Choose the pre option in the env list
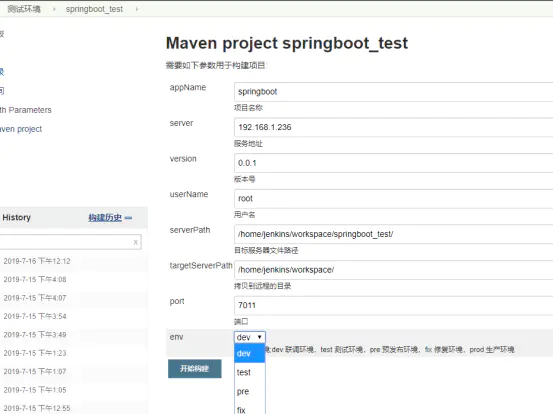This screenshot has width=553, height=414. (250, 391)
